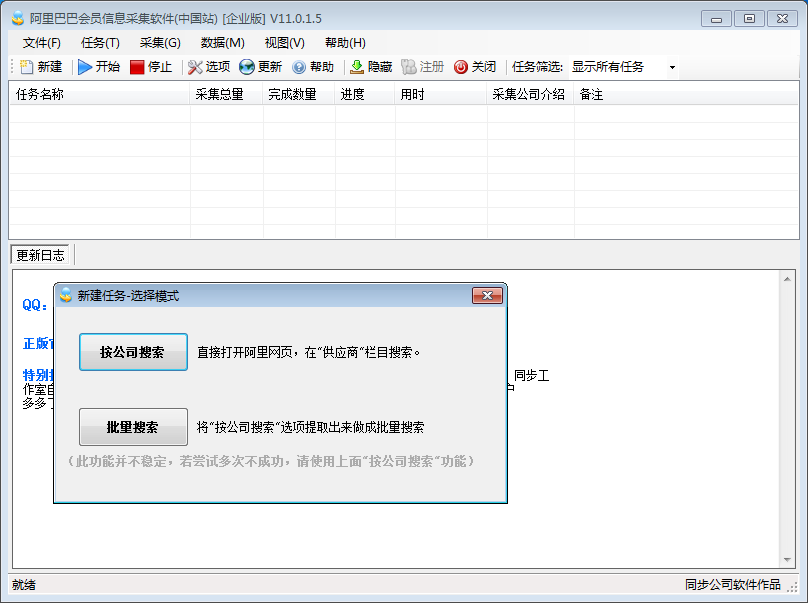This screenshot has height=603, width=808.
Task: Click the 采集总量 column header
Action: [227, 94]
